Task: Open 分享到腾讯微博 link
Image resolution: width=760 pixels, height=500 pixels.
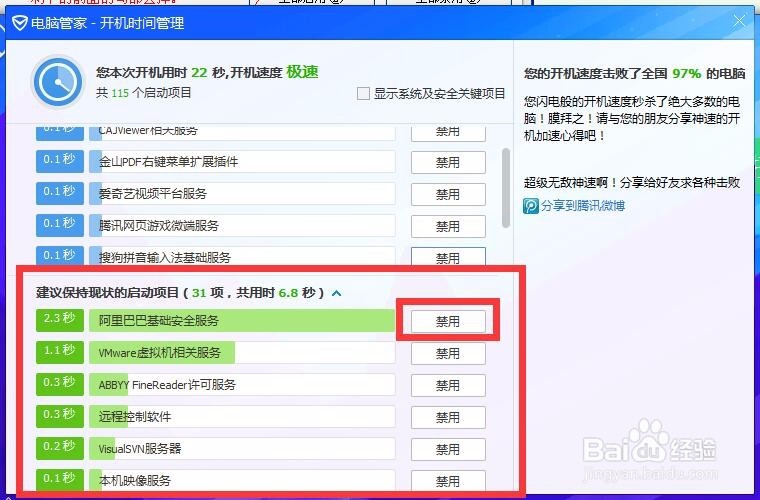Action: click(583, 206)
